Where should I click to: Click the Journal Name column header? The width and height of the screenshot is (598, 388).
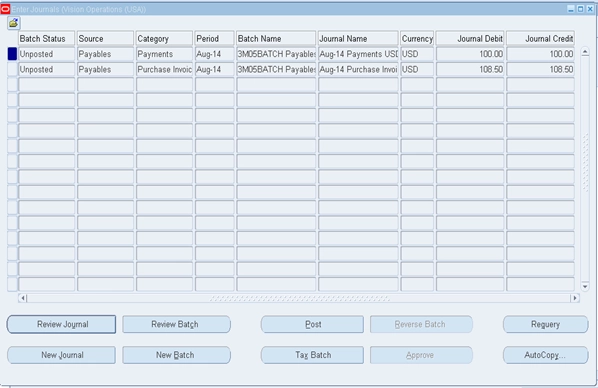[358, 39]
